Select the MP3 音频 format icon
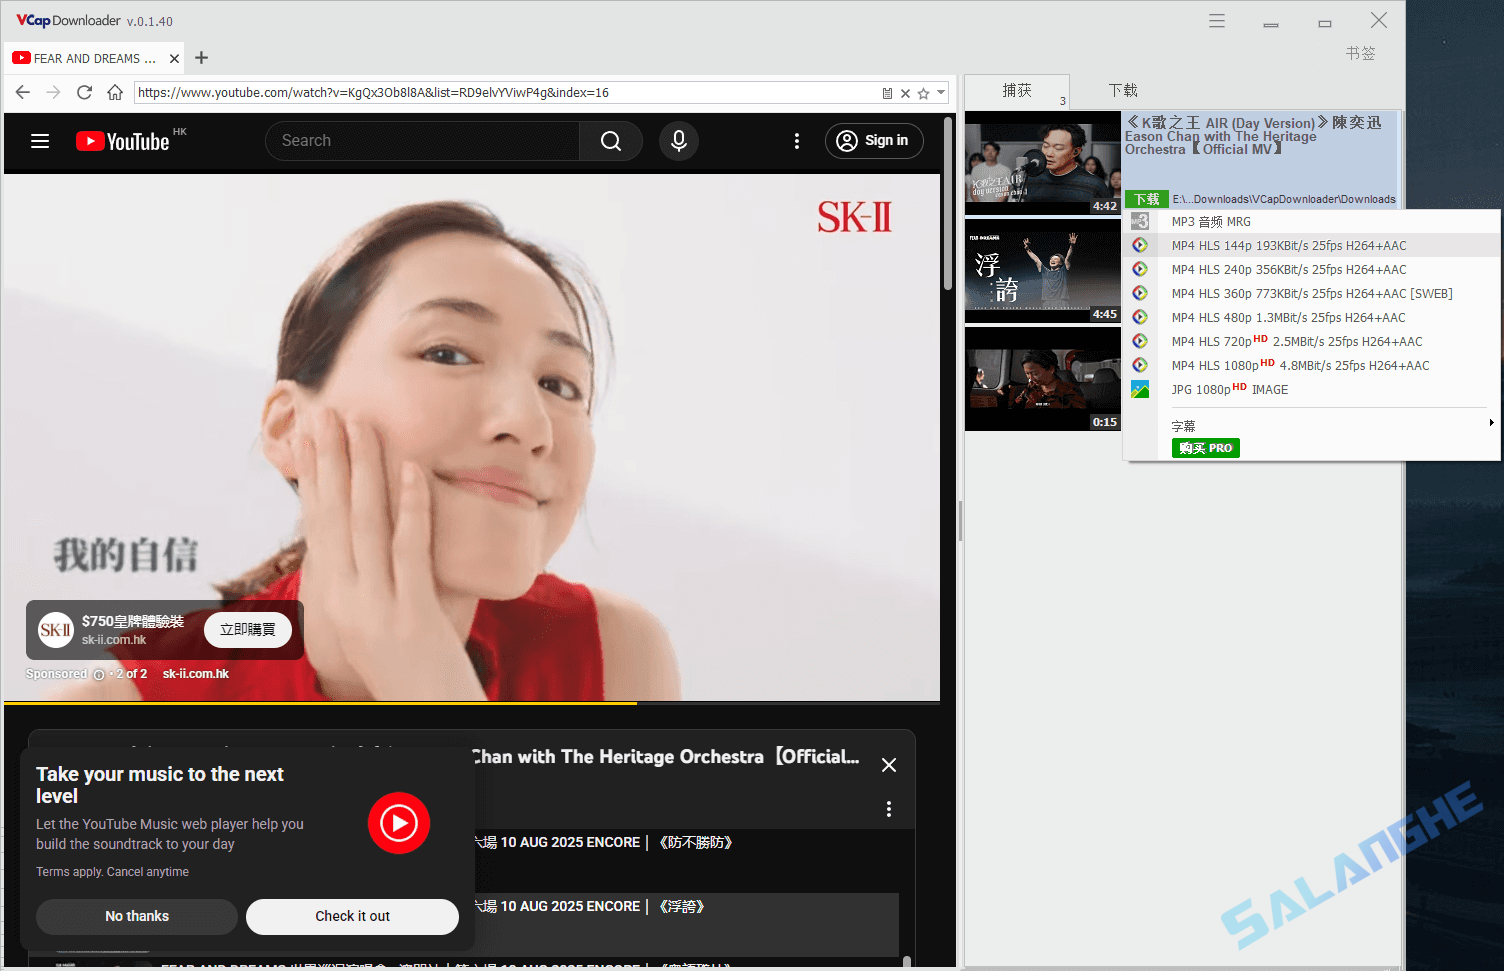 1140,221
